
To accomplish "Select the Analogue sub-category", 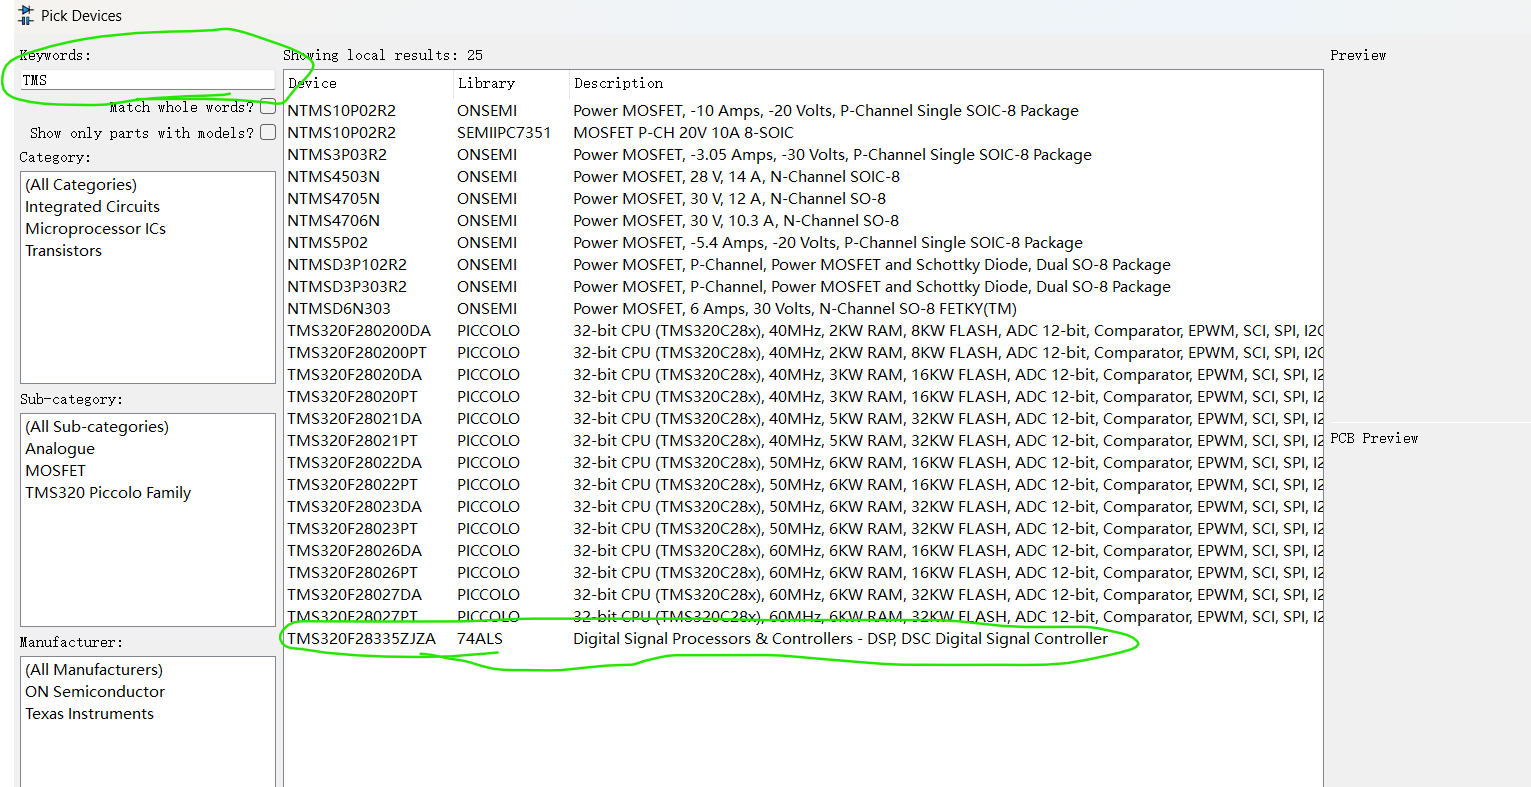I will coord(60,449).
